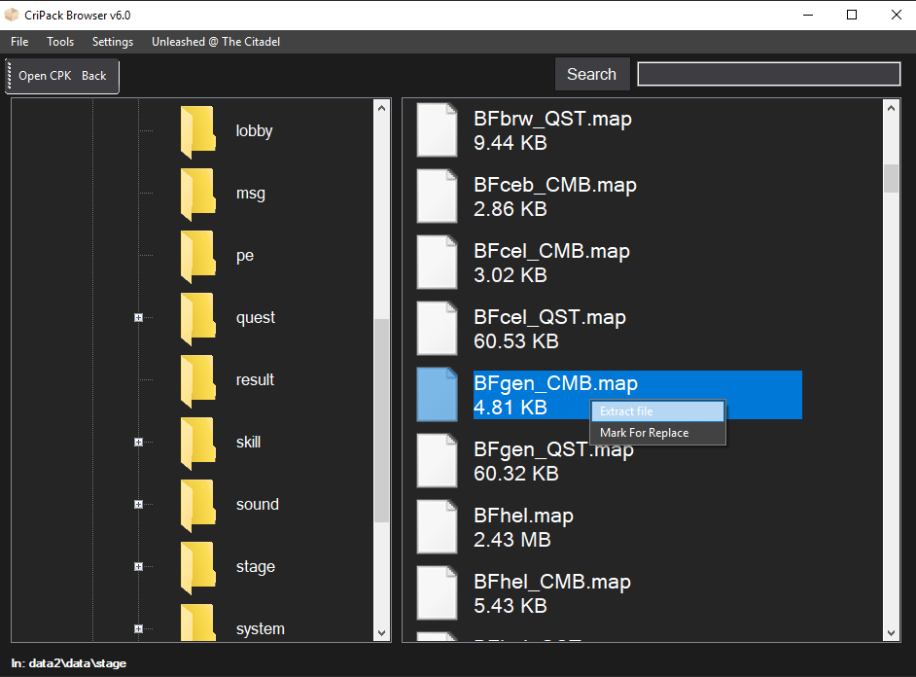
Task: Click folder tree scroll up arrow
Action: (381, 108)
